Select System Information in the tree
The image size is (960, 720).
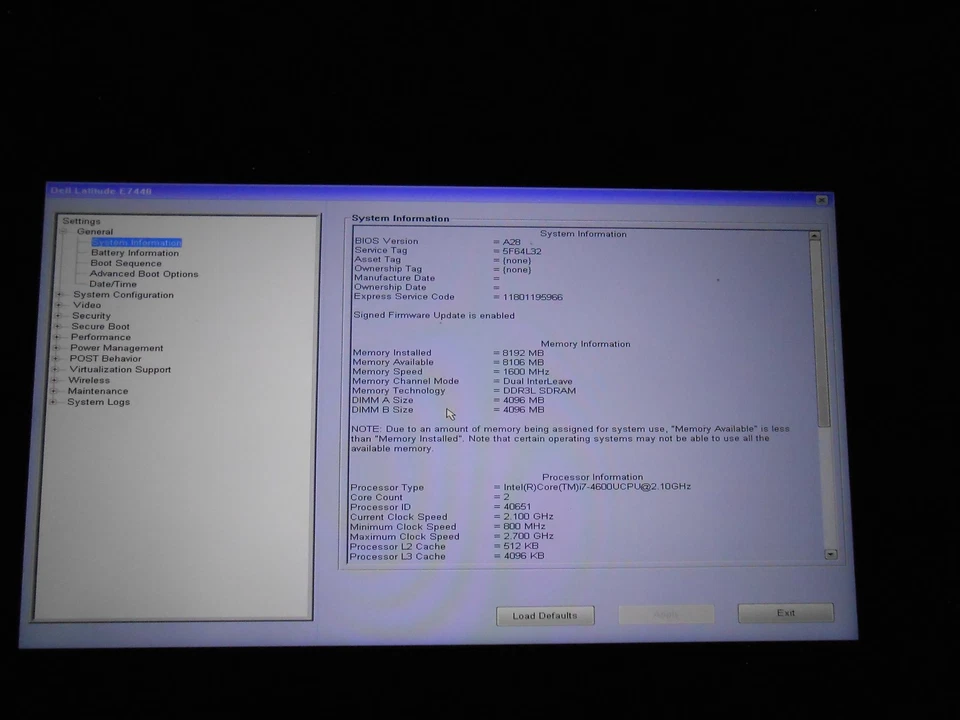pyautogui.click(x=137, y=242)
